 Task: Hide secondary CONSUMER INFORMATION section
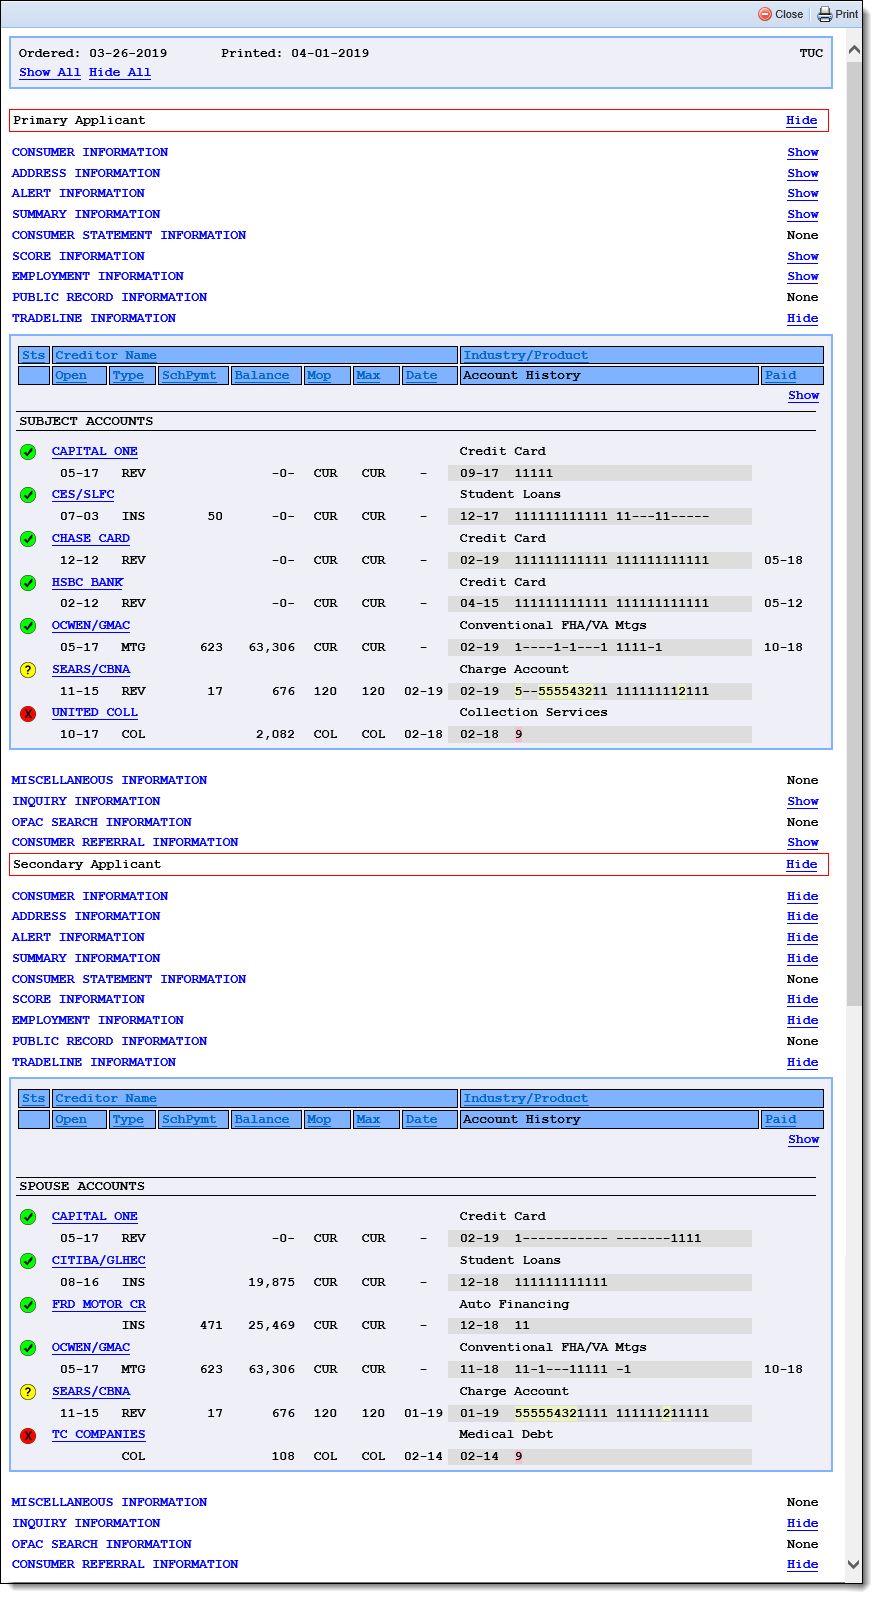point(803,896)
